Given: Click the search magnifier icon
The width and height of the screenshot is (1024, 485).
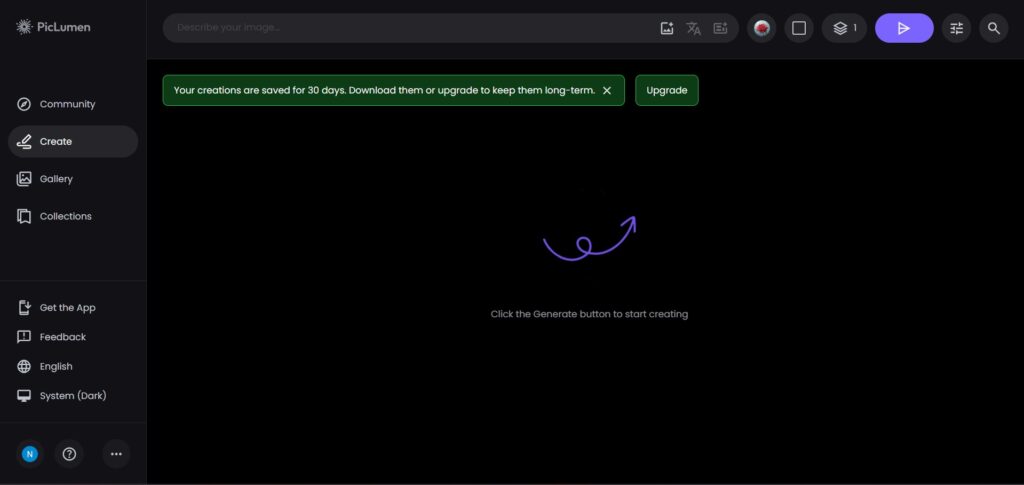Looking at the screenshot, I should coord(994,28).
